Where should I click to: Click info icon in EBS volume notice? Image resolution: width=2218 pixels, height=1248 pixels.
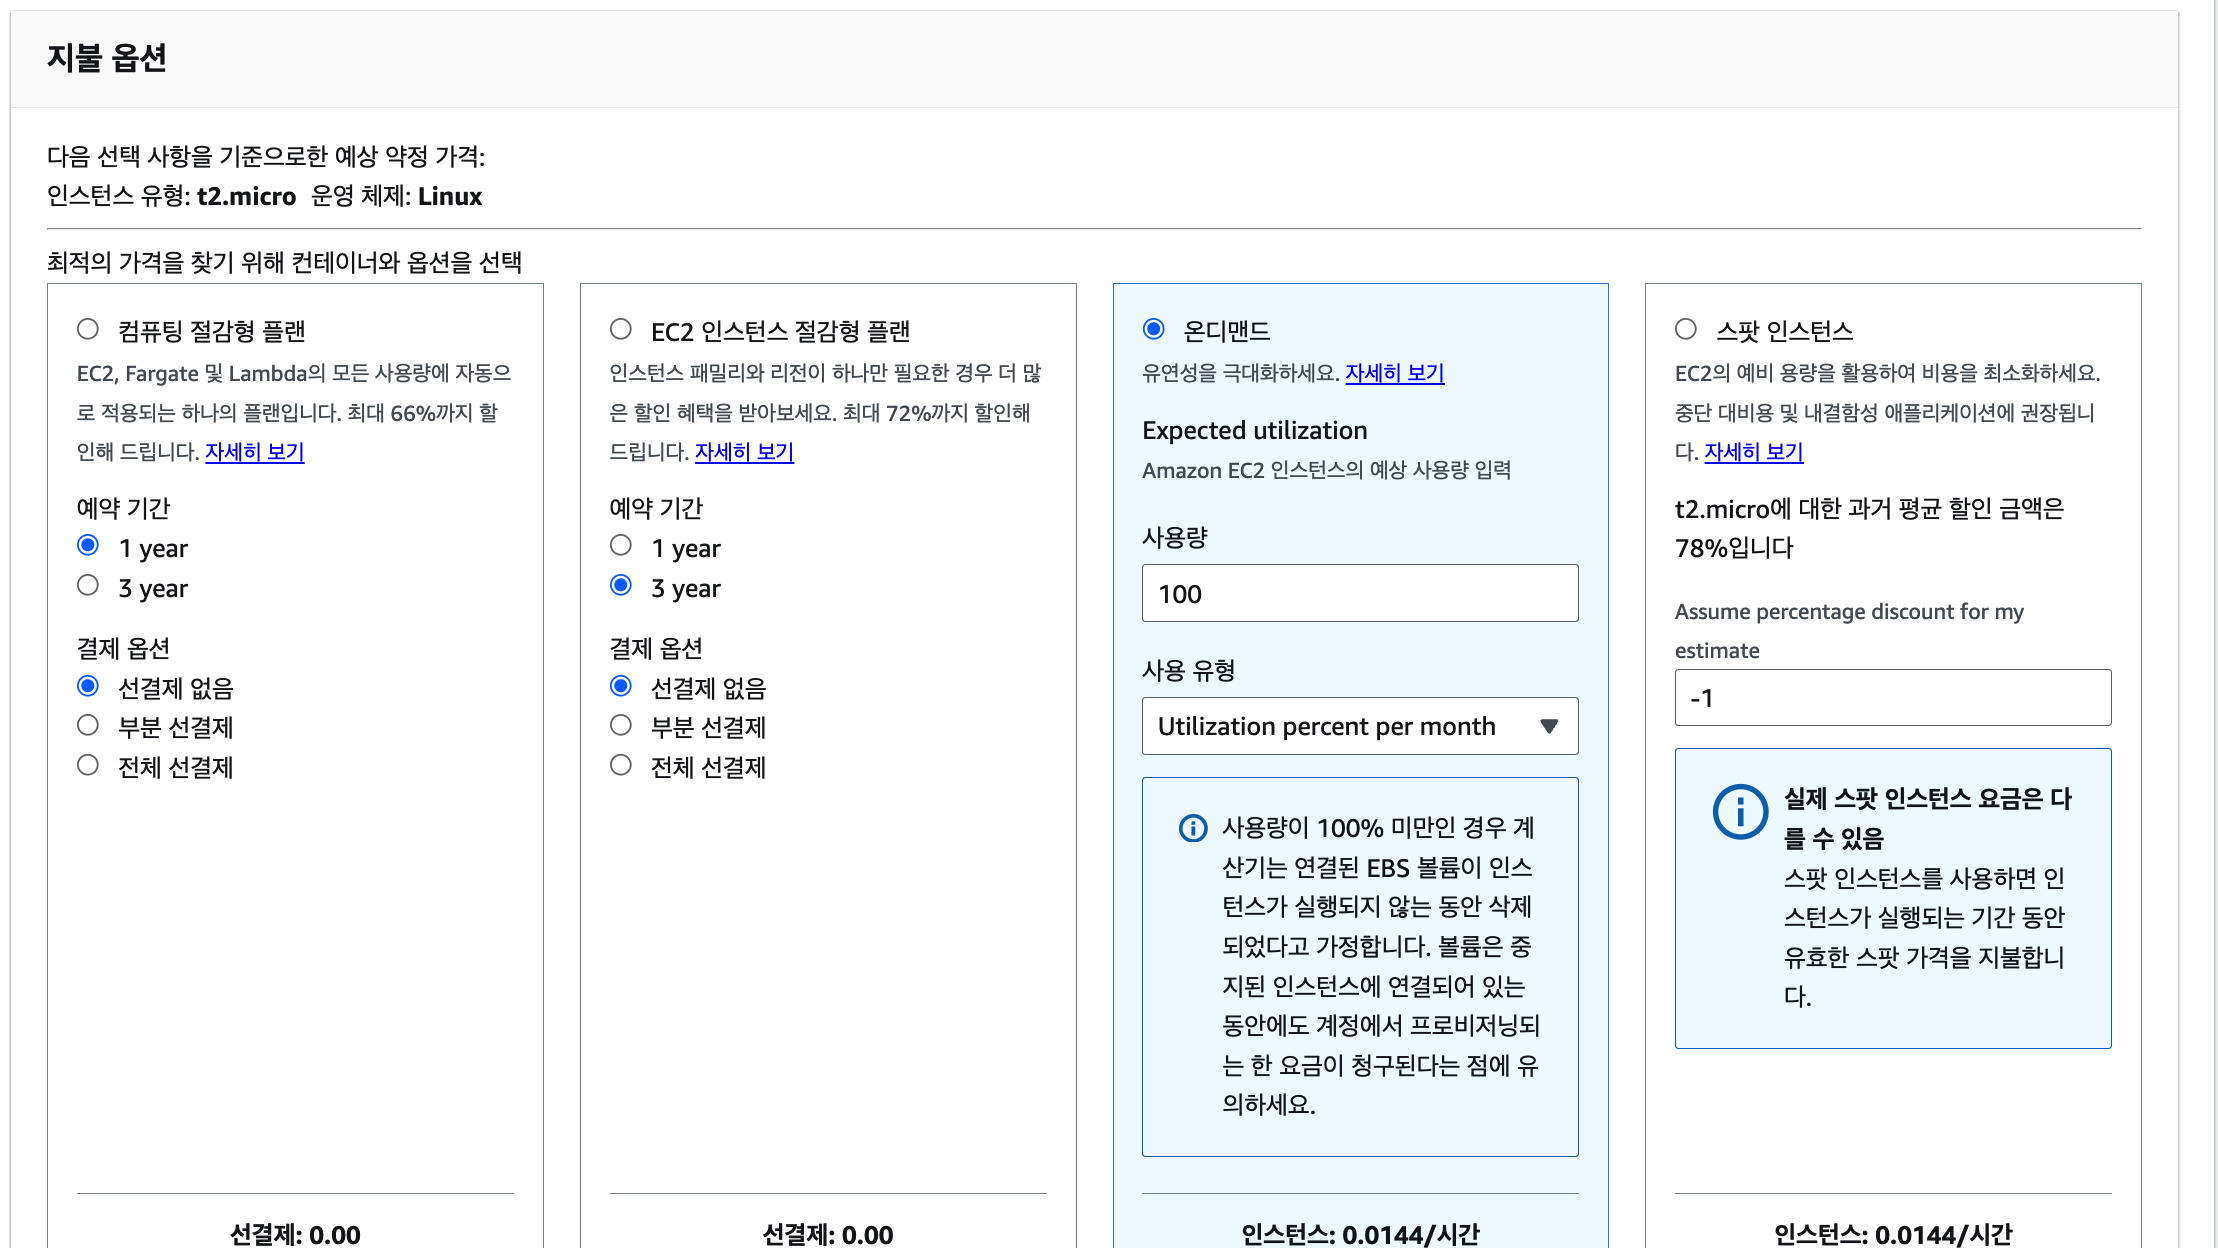1193,828
